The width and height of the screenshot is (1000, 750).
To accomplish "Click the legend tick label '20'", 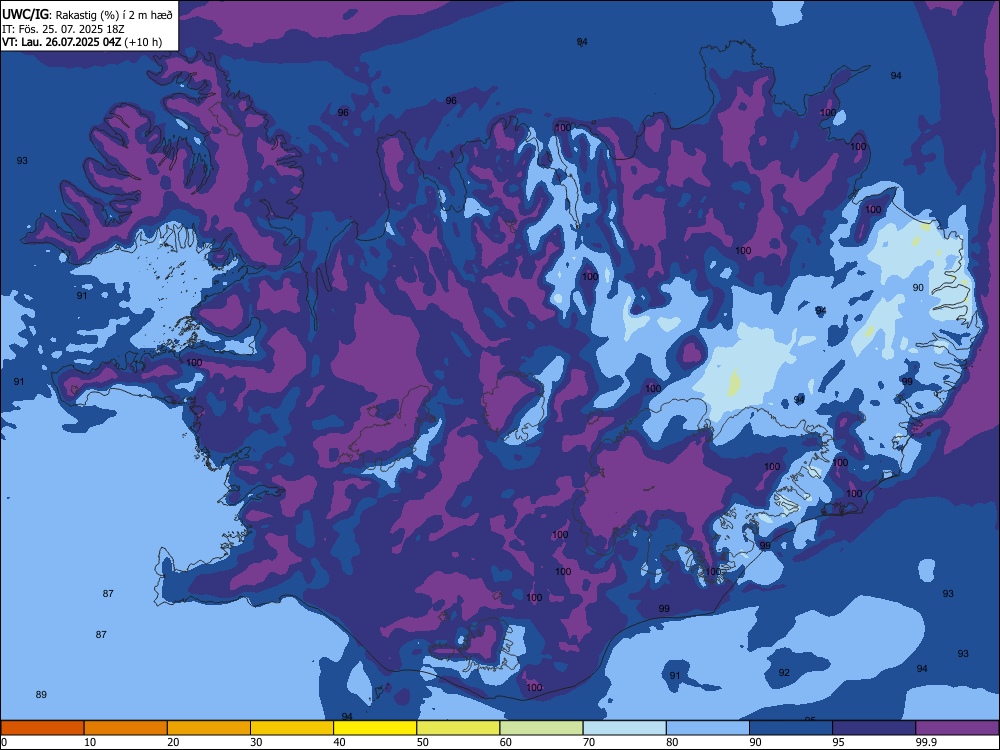I will pos(173,742).
